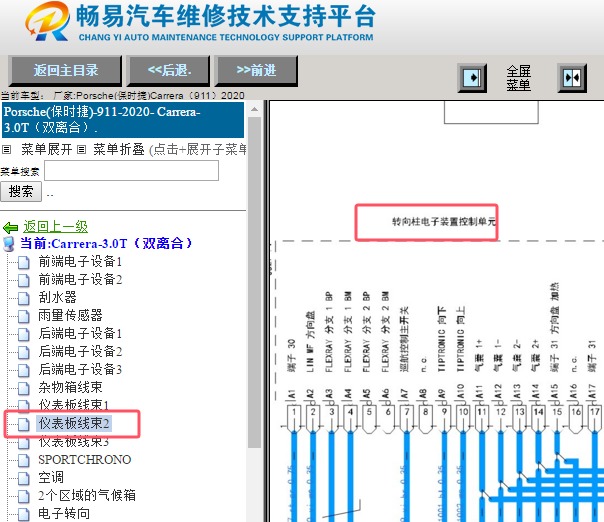Open the 后端电子设备1 entry
Screen dimensions: 604x522
pos(80,333)
